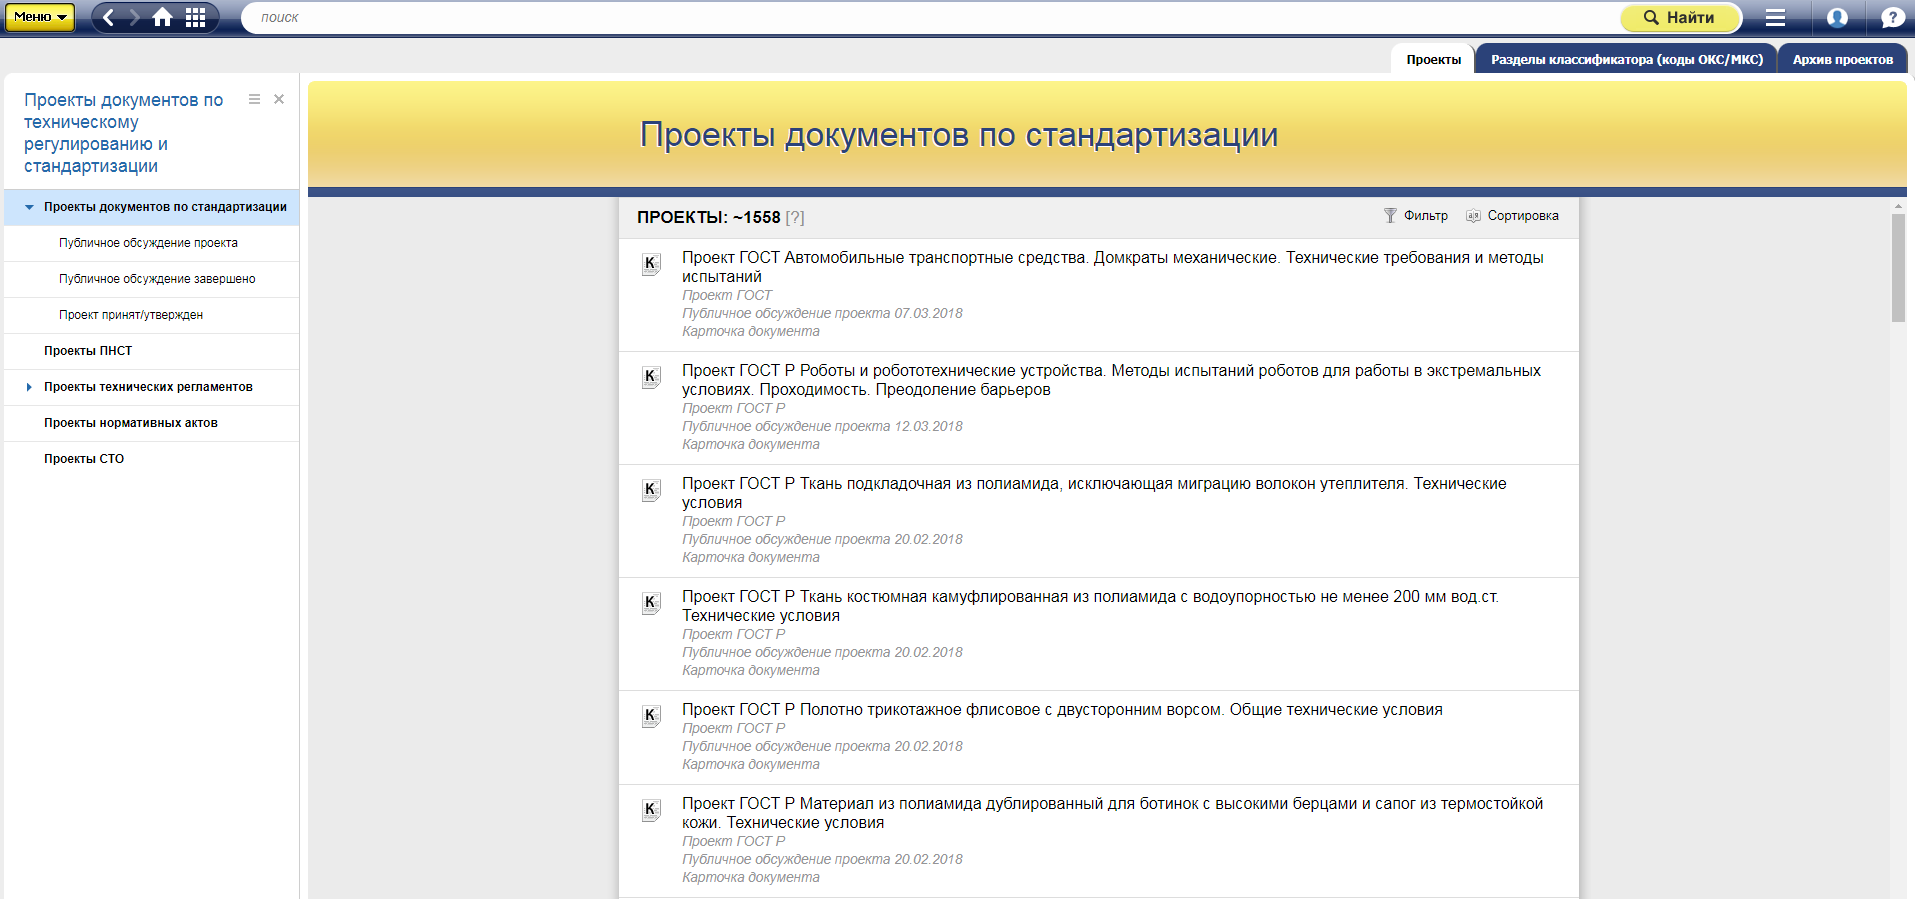Image resolution: width=1915 pixels, height=899 pixels.
Task: Open the grid apps icon
Action: pyautogui.click(x=196, y=17)
